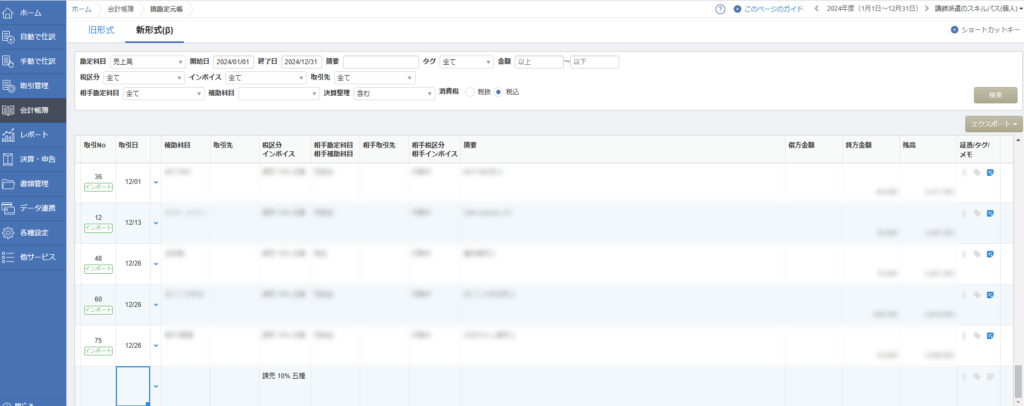Select the 税抜 radio button

point(471,92)
